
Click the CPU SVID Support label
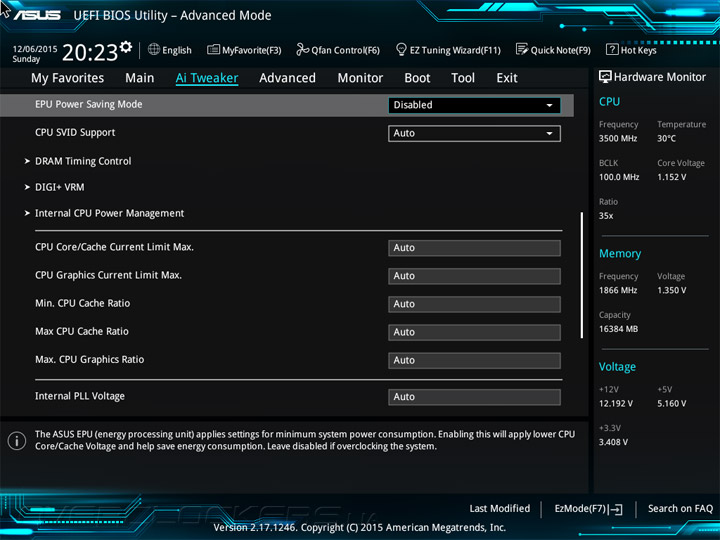tap(75, 133)
